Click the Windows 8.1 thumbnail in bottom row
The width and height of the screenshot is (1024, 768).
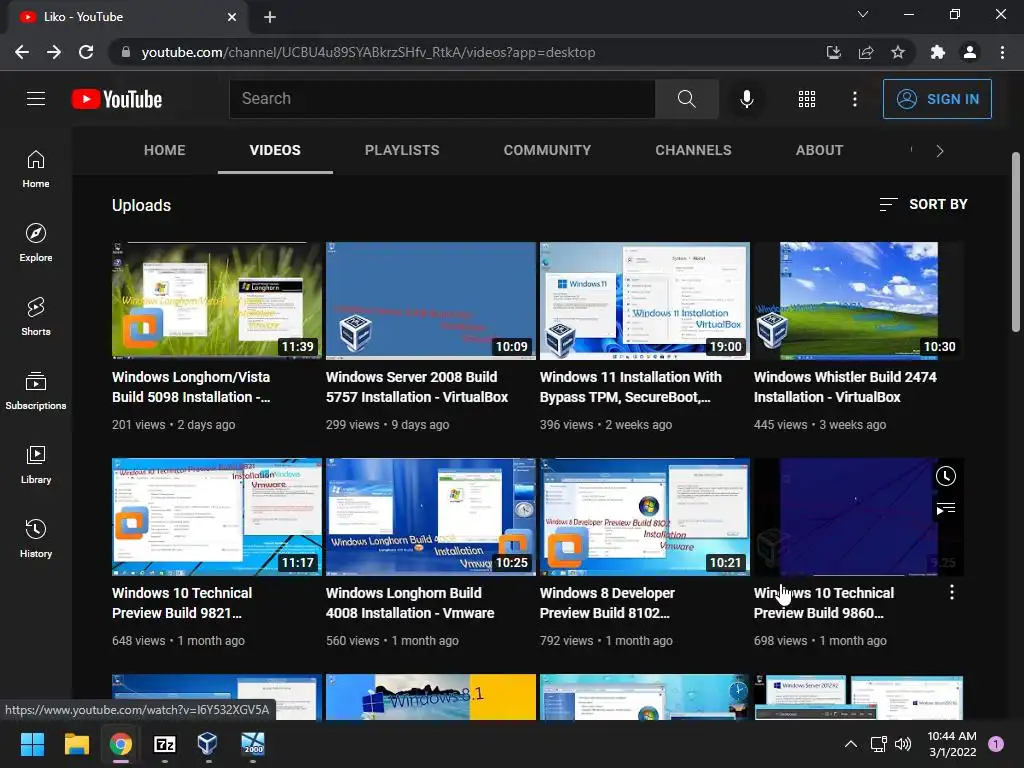click(x=430, y=697)
